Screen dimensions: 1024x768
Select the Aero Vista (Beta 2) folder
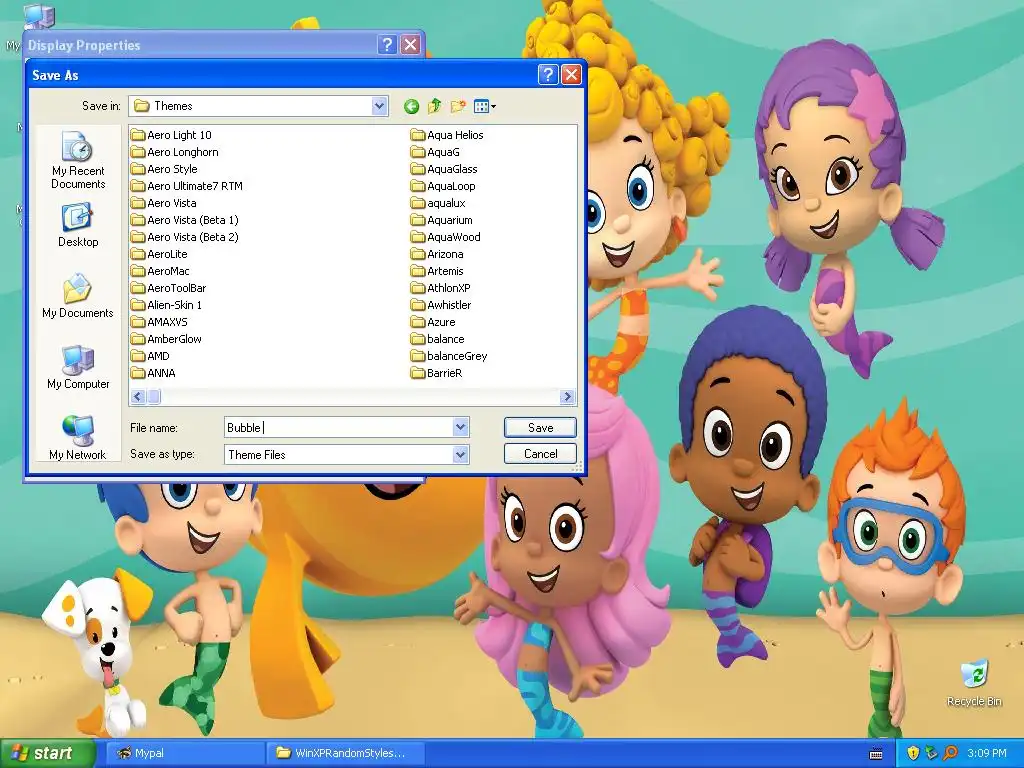[x=185, y=237]
